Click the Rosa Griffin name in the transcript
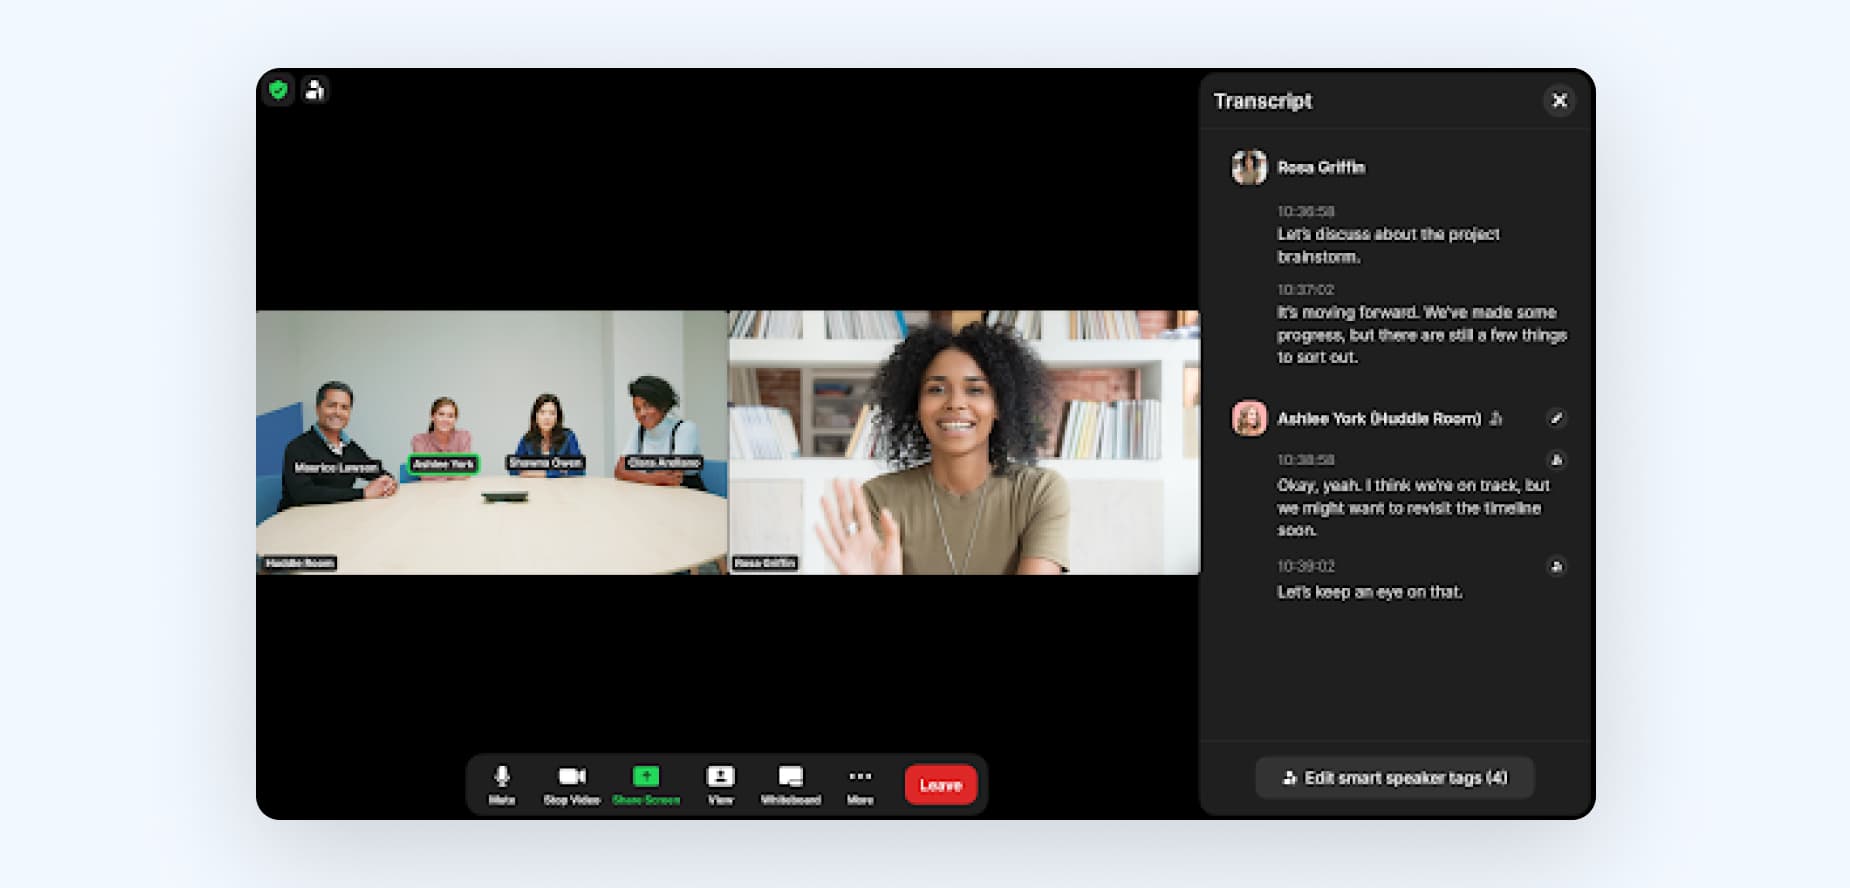Image resolution: width=1850 pixels, height=888 pixels. (x=1321, y=167)
